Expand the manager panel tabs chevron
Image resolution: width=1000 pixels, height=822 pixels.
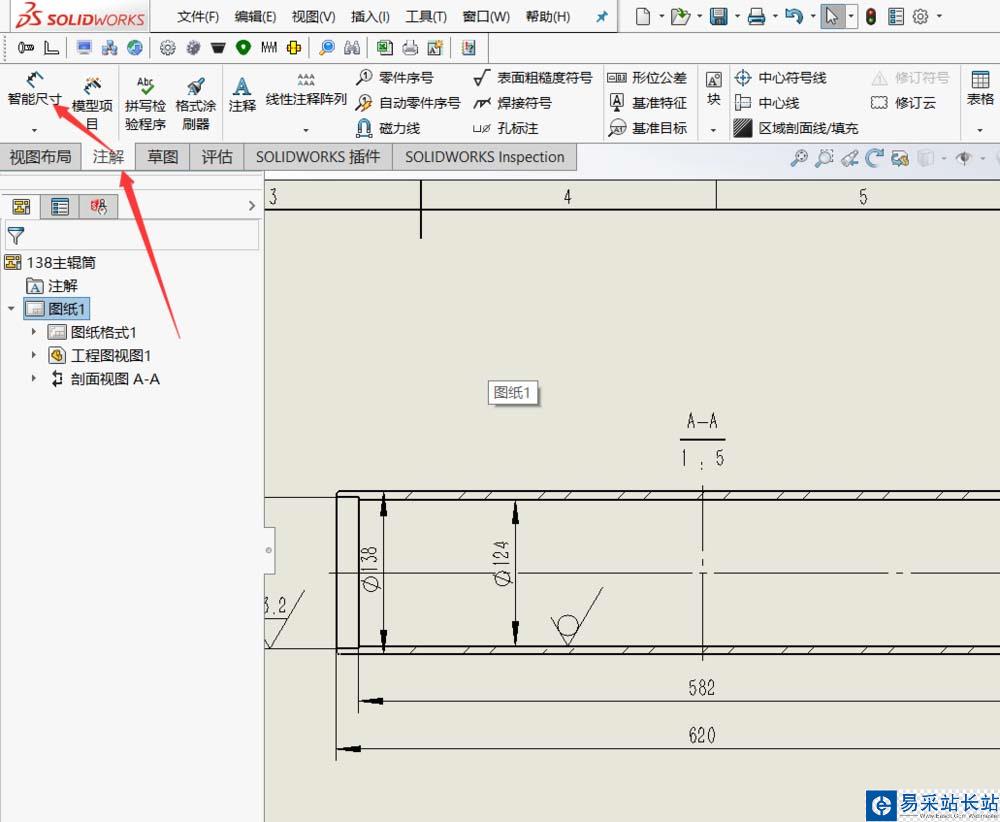tap(251, 206)
